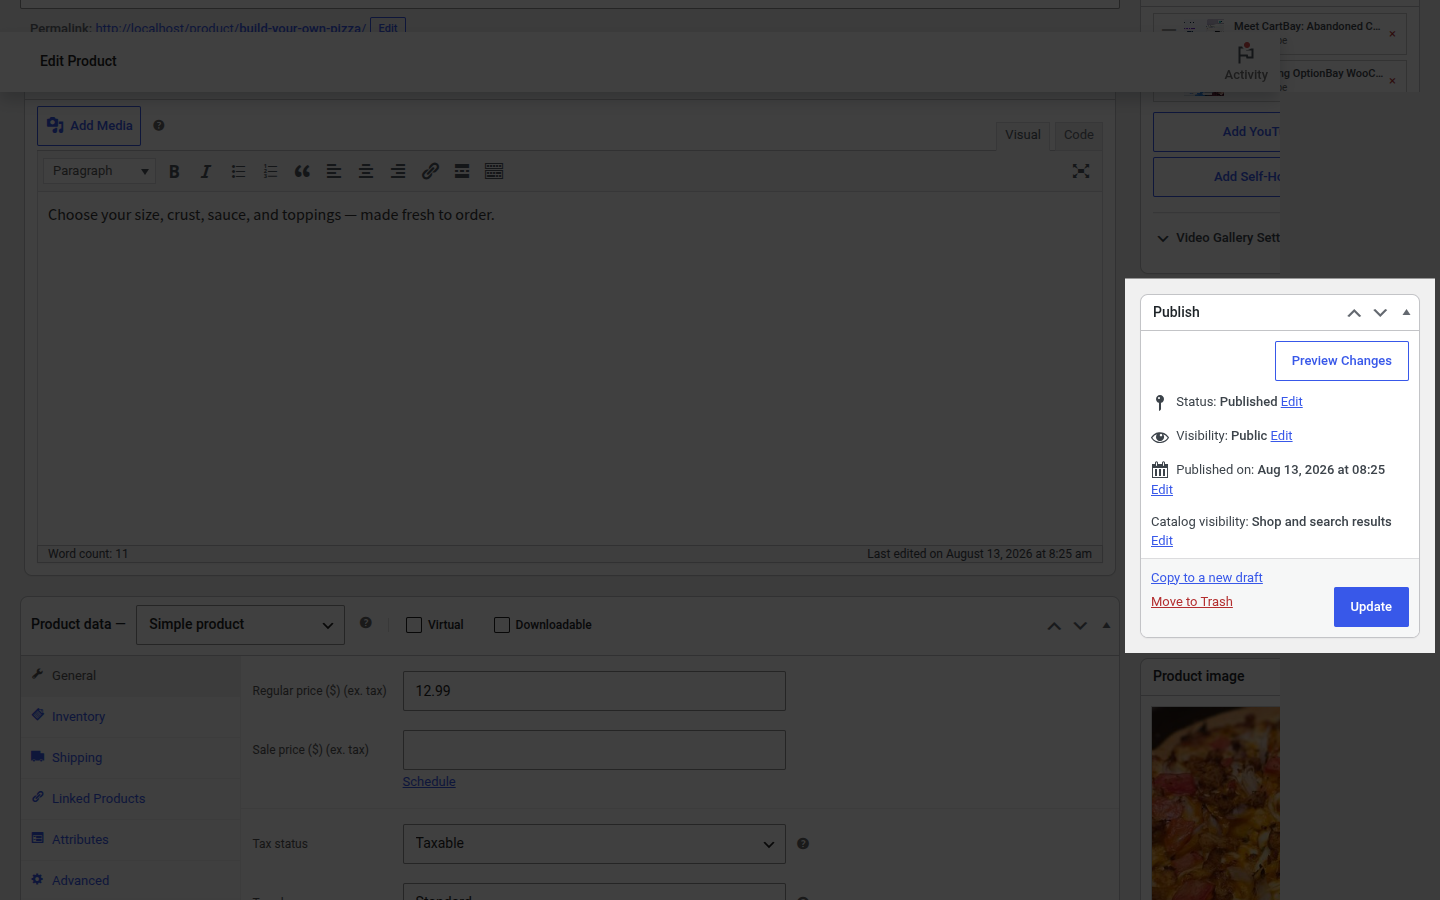Apply blockquote formatting

(302, 172)
